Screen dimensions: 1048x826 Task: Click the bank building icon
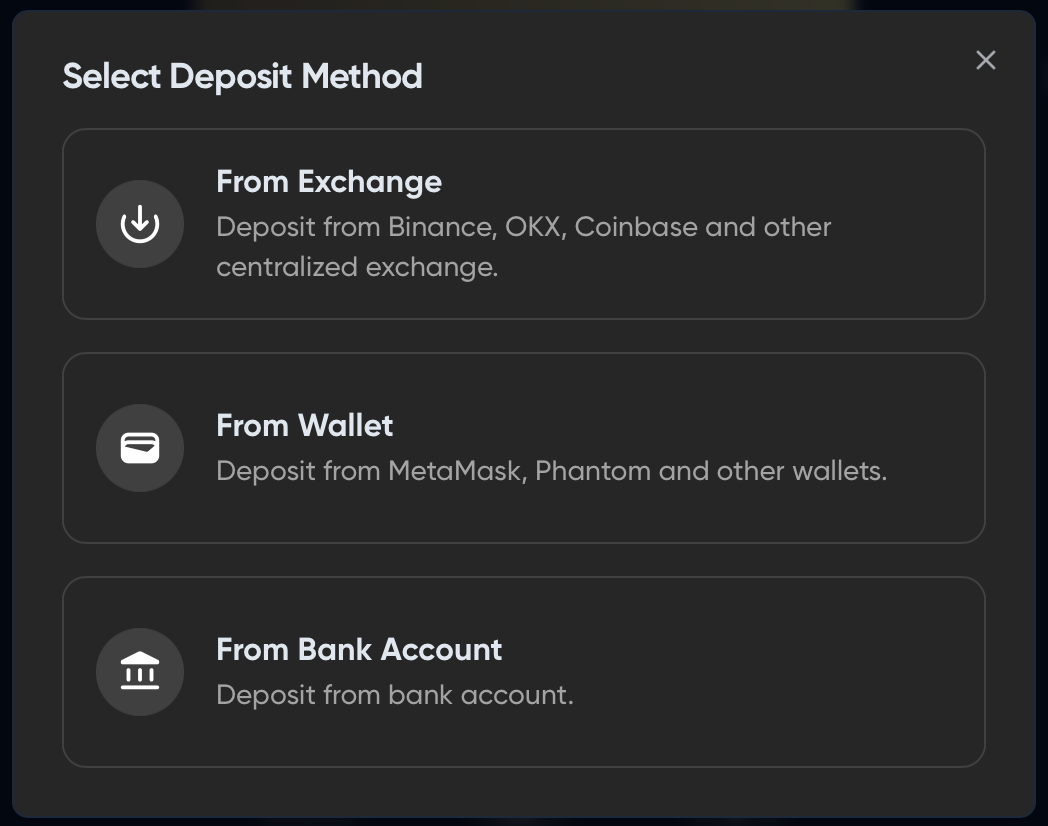click(140, 672)
